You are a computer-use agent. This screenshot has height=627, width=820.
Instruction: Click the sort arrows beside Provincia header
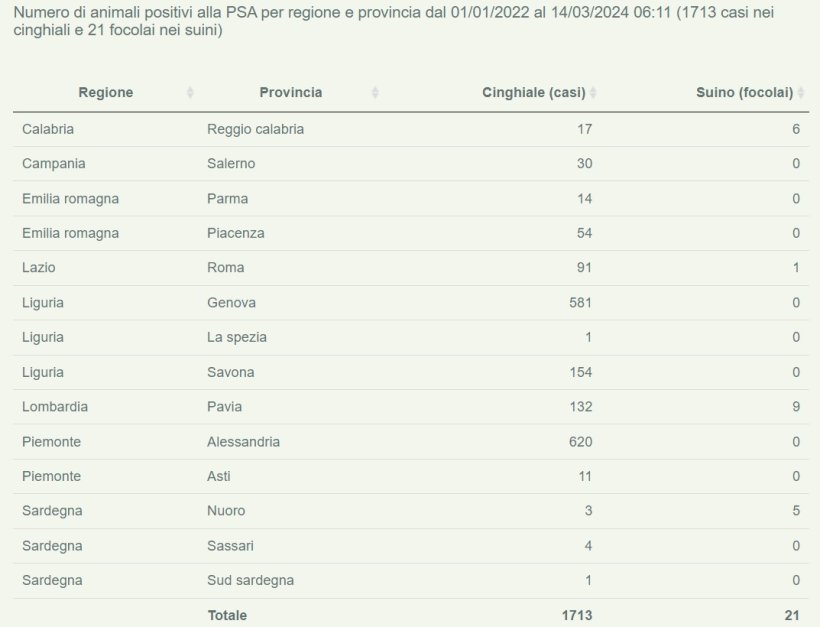[374, 92]
